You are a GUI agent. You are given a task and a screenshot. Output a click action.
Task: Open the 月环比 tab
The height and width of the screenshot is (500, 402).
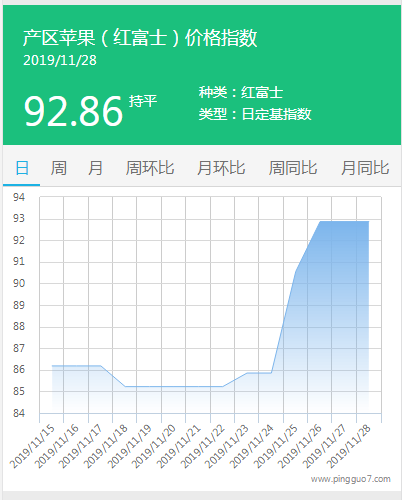pos(221,168)
